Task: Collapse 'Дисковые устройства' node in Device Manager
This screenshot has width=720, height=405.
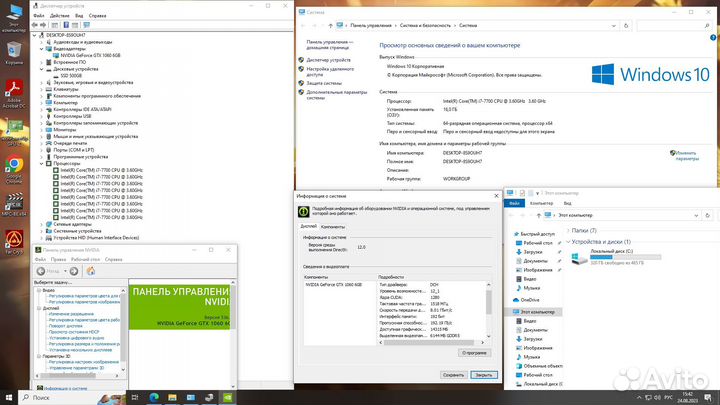Action: [41, 69]
